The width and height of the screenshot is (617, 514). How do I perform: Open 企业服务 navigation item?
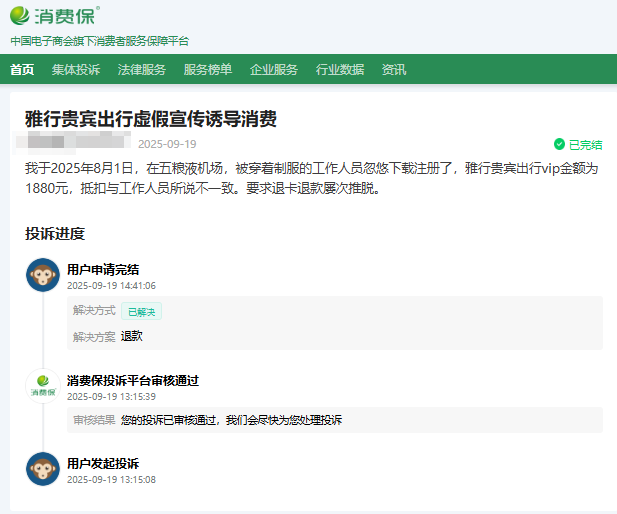pyautogui.click(x=274, y=70)
